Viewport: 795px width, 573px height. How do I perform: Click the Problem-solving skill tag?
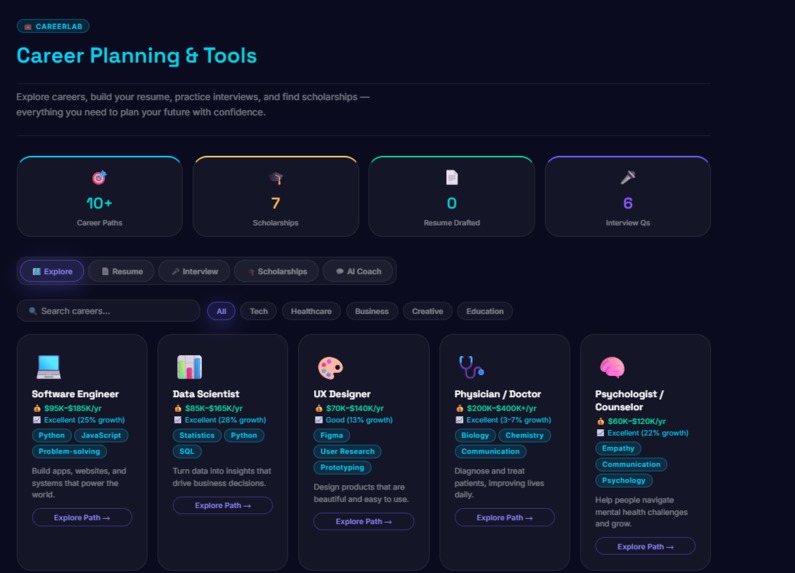(69, 451)
